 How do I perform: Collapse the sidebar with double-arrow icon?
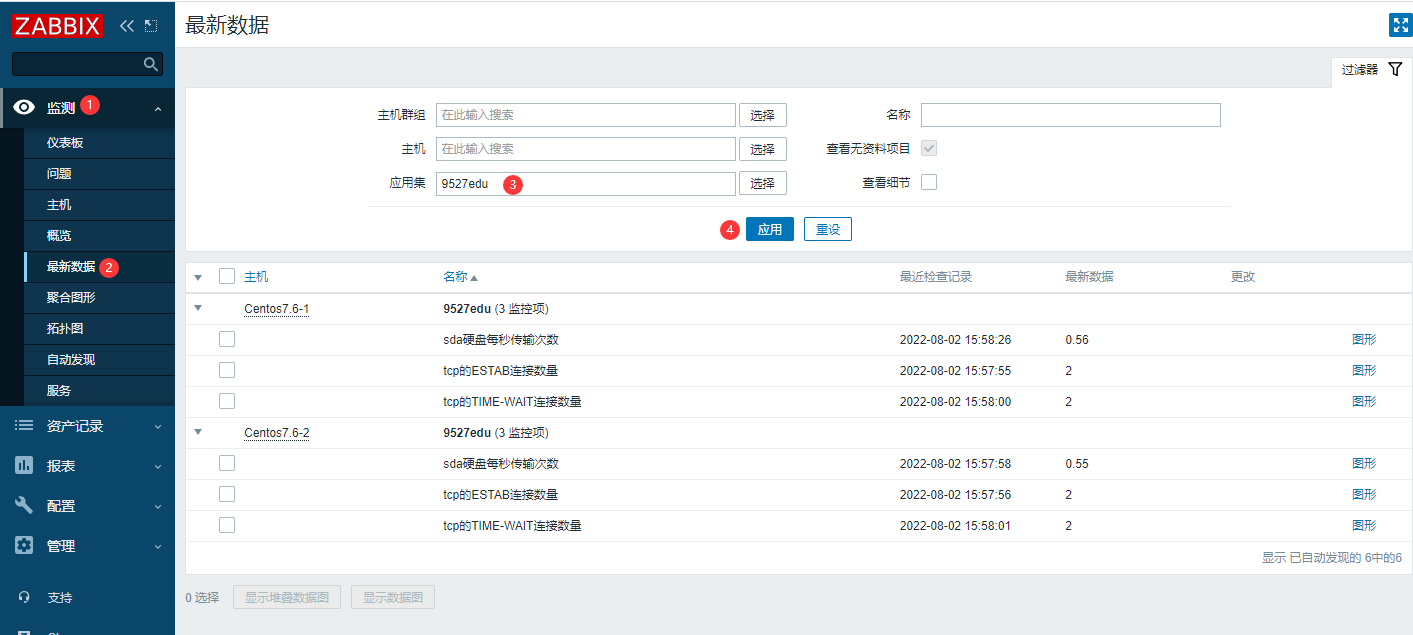[126, 26]
